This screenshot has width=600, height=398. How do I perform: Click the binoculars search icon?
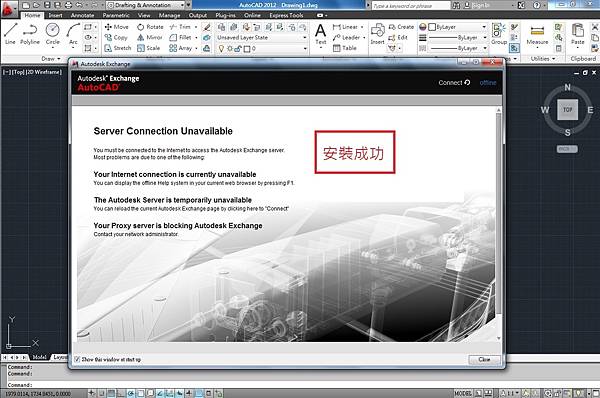coord(456,5)
